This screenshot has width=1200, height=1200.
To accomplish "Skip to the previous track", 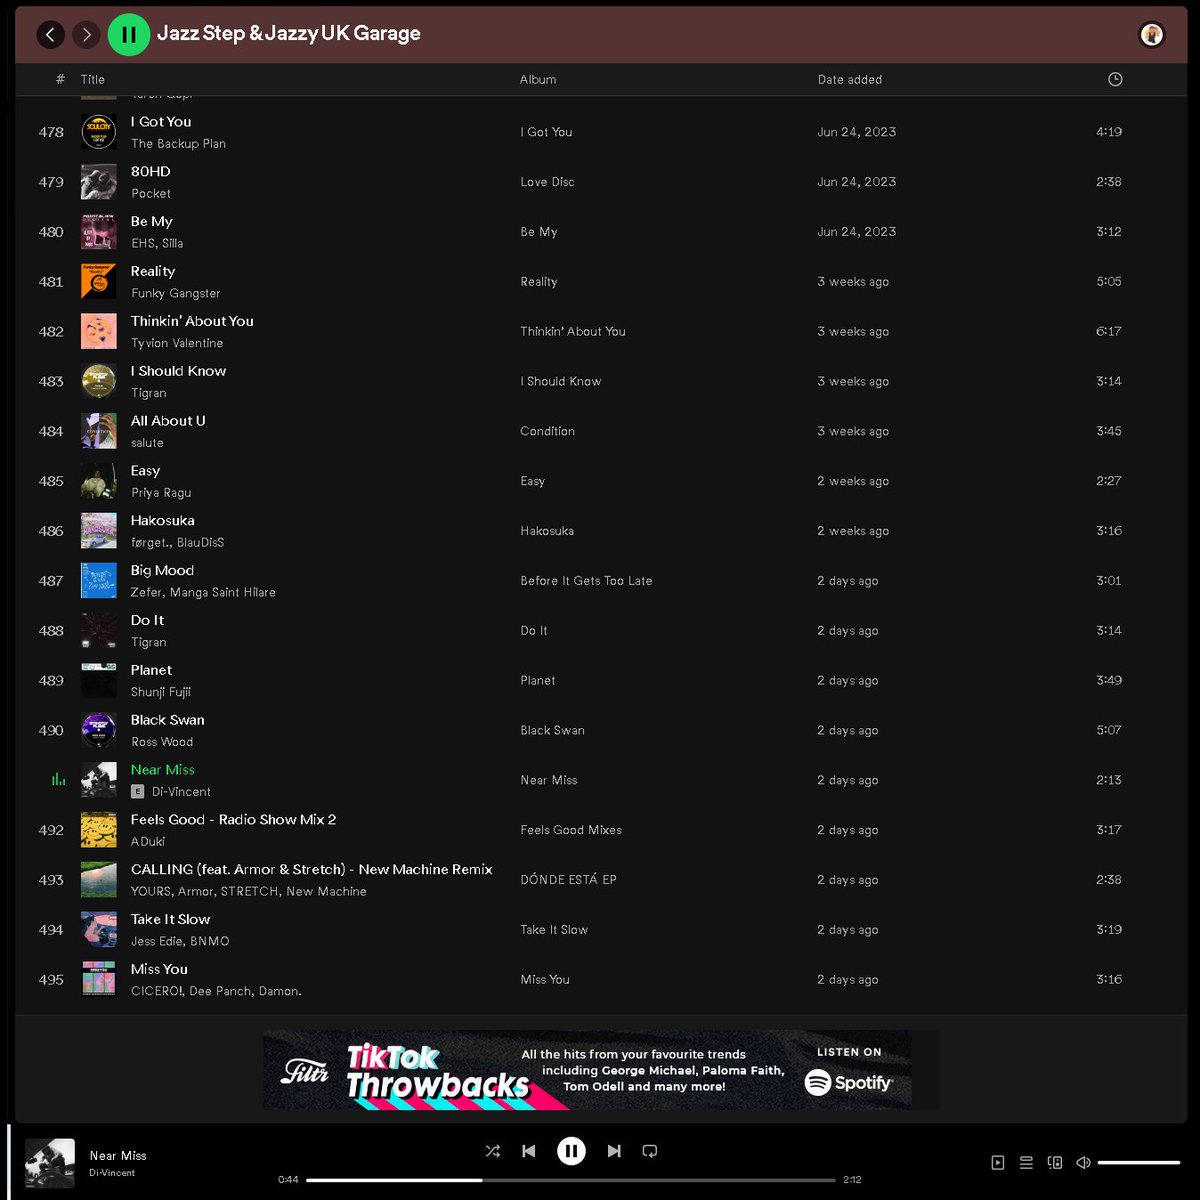I will (529, 1151).
